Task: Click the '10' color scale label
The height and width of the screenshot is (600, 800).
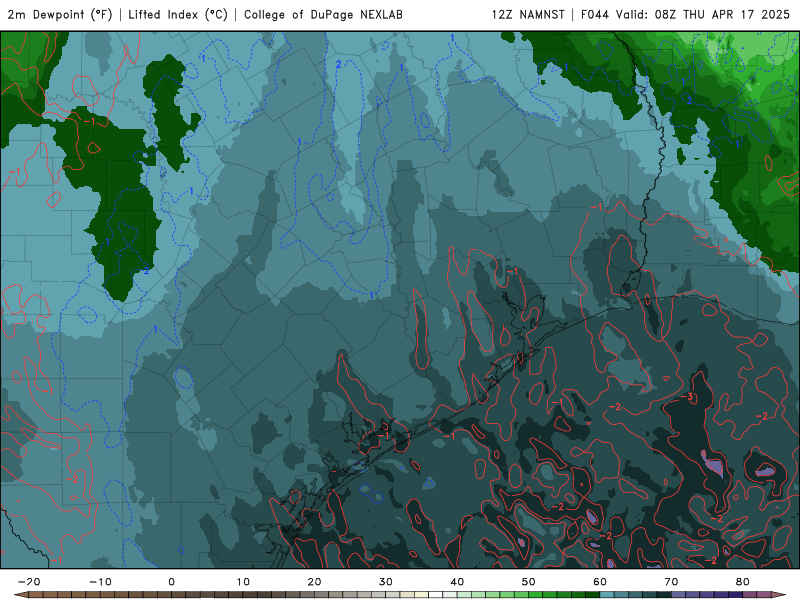Action: (243, 582)
